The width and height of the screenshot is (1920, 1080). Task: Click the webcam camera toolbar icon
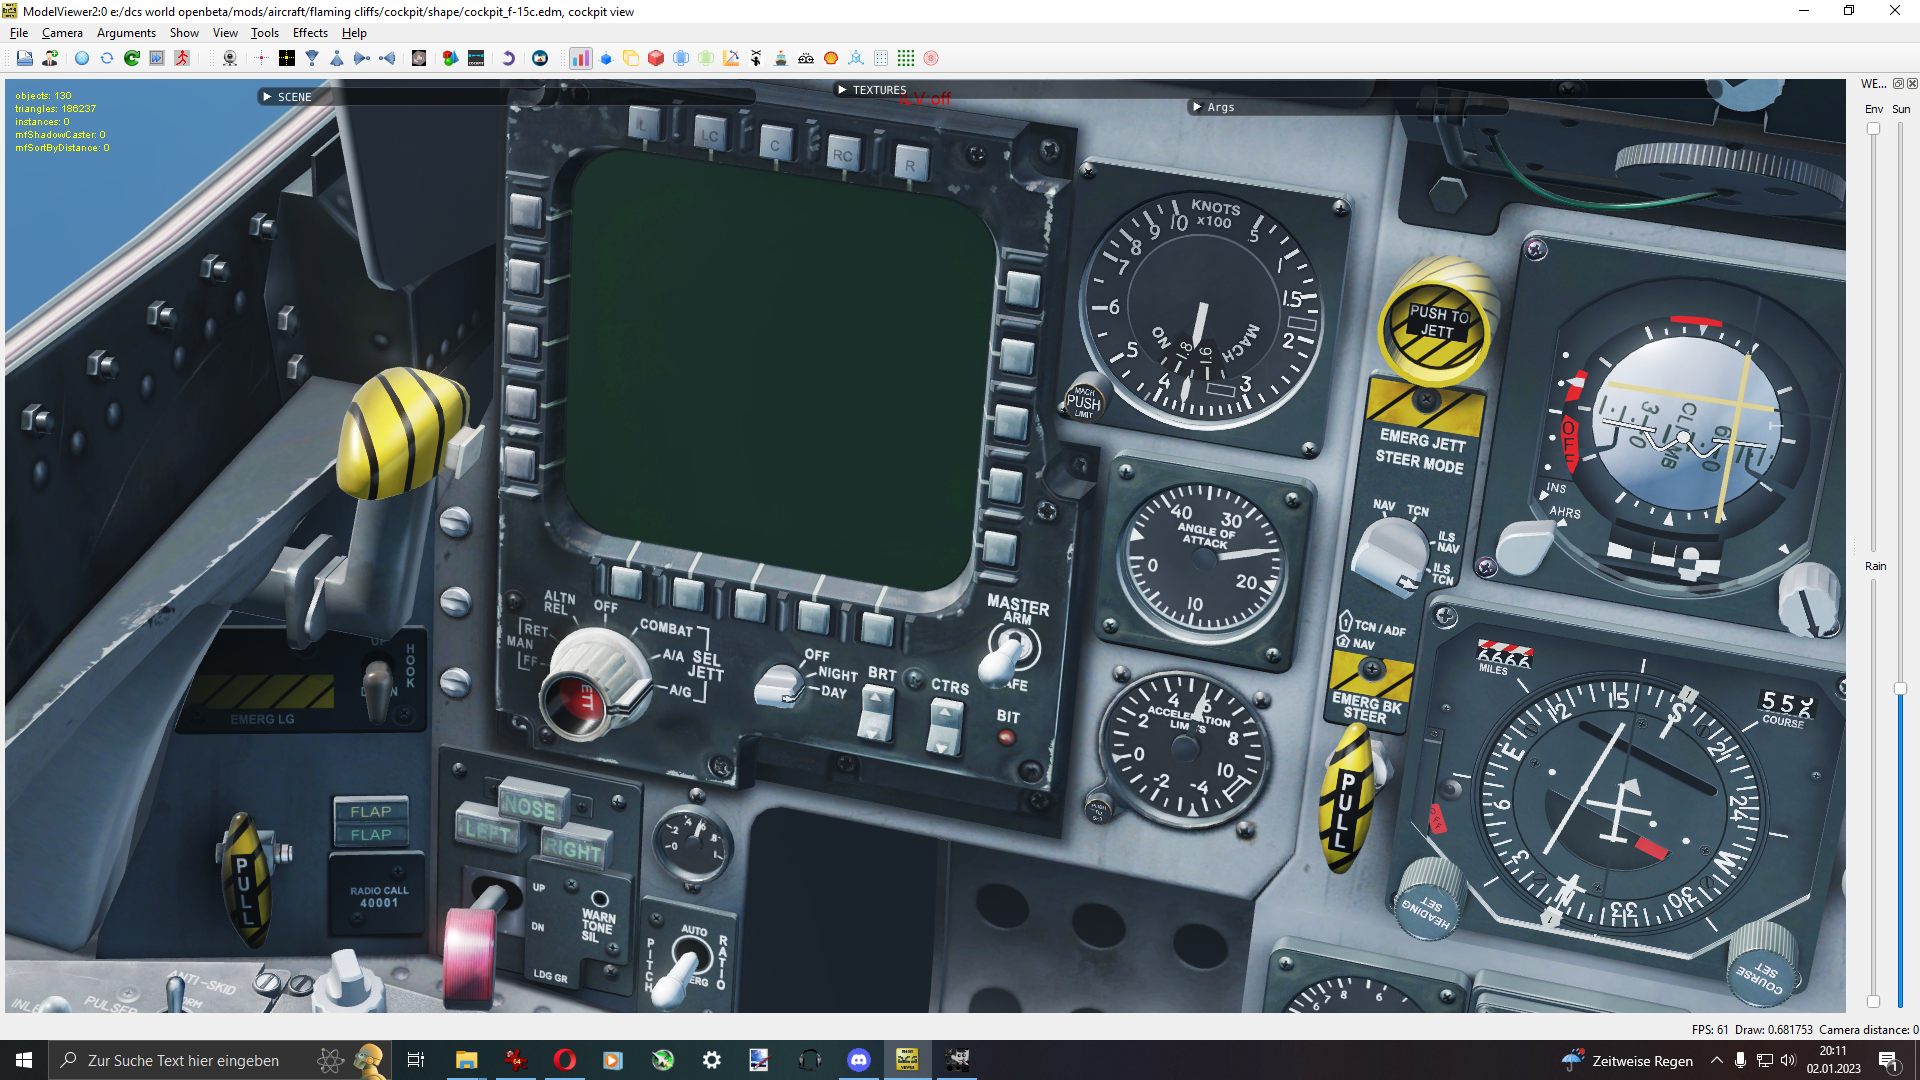230,58
